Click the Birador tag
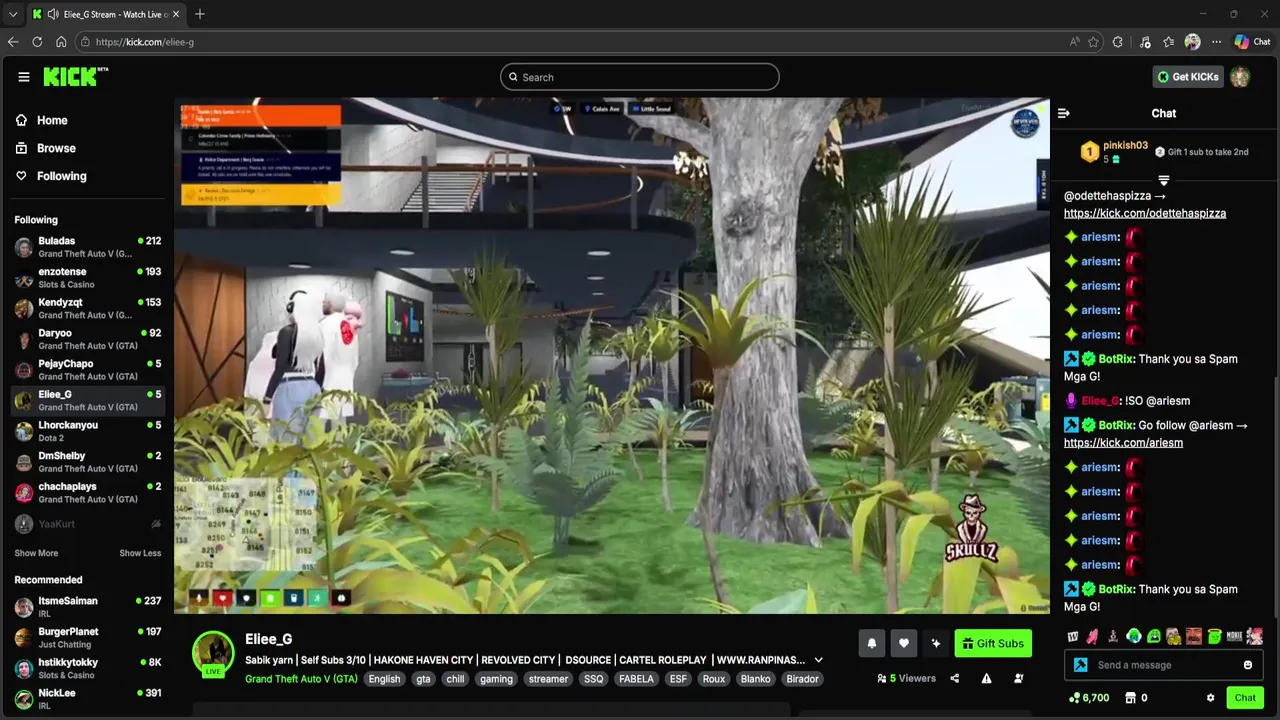 (x=802, y=679)
